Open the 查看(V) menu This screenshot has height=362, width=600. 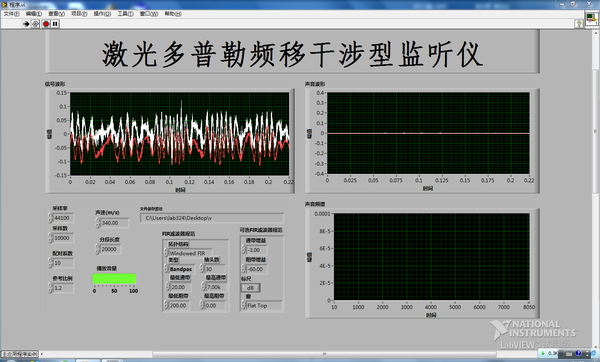coord(56,14)
